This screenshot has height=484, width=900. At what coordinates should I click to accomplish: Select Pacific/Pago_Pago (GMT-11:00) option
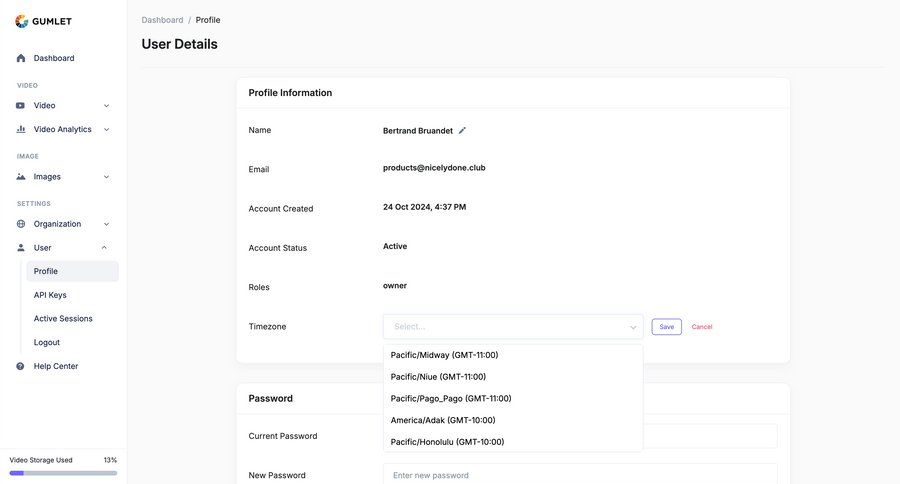coord(513,398)
